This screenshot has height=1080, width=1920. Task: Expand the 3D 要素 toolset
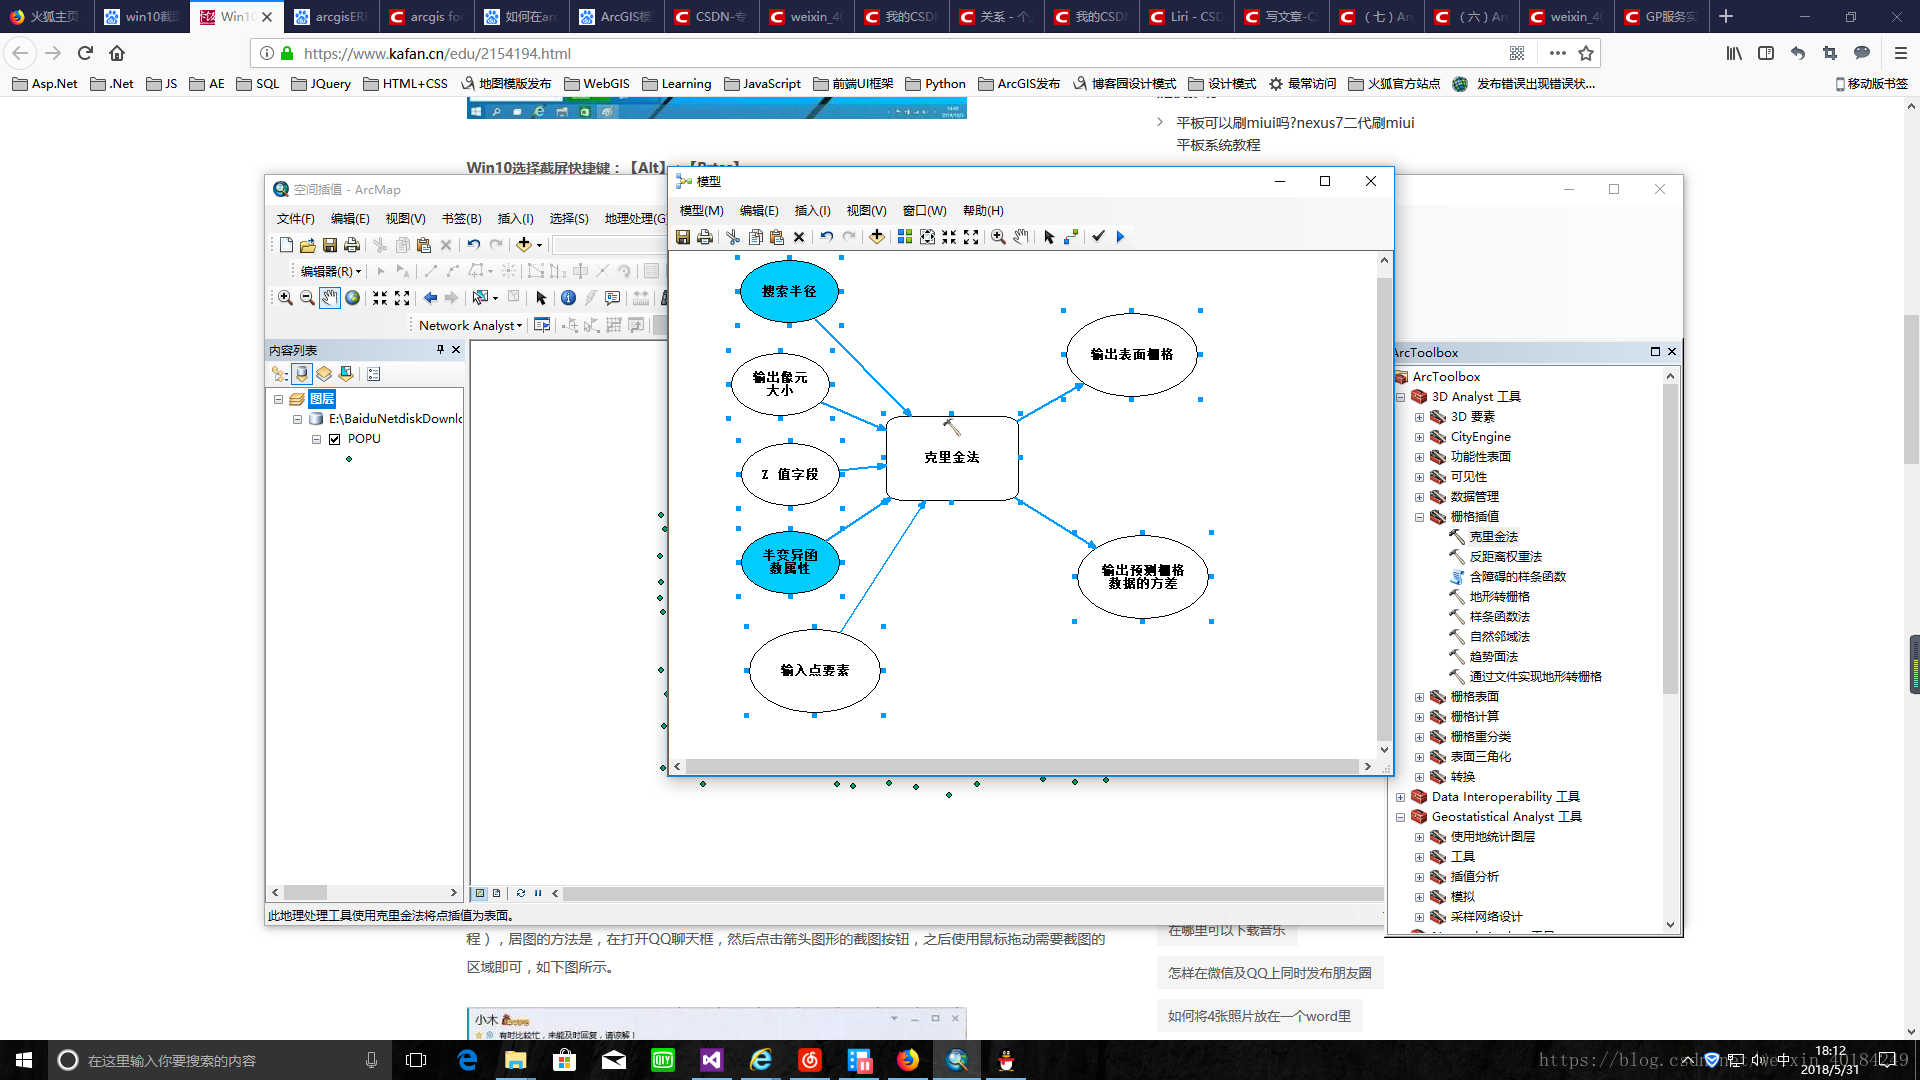tap(1419, 417)
